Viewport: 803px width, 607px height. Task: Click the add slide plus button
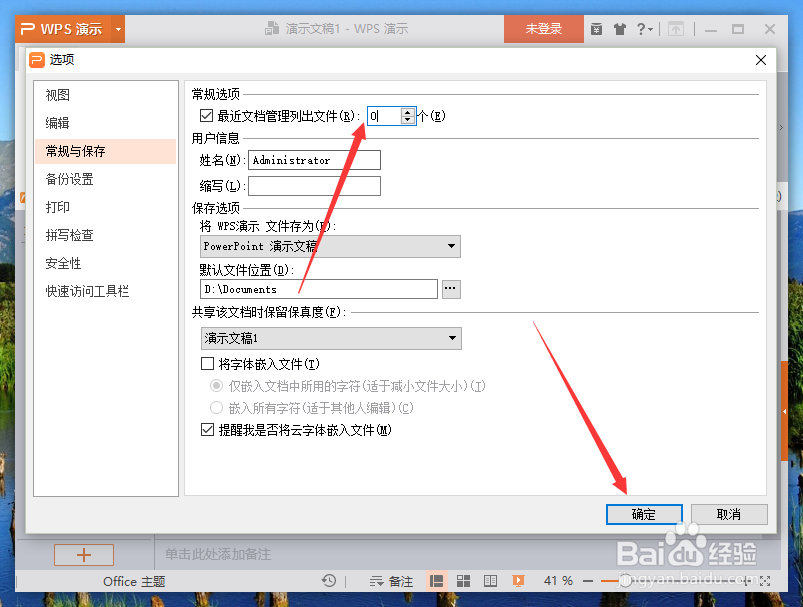pos(84,555)
